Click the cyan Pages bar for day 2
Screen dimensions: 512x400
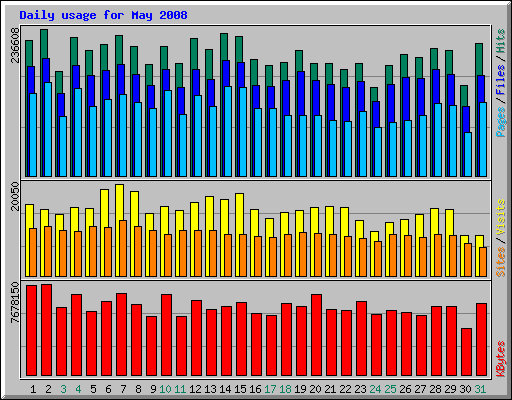pyautogui.click(x=48, y=129)
